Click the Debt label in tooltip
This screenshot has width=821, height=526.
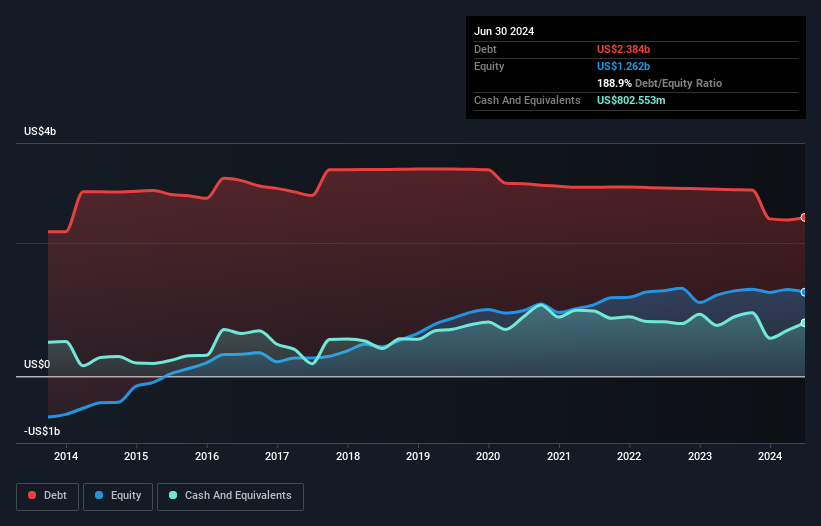485,49
